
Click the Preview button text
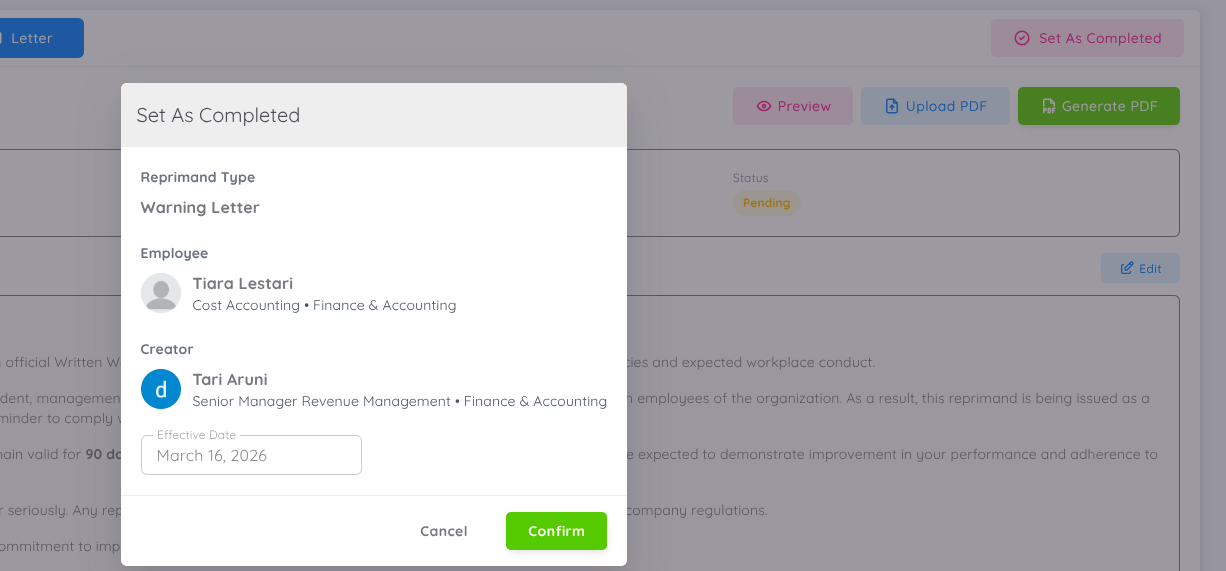pyautogui.click(x=804, y=106)
